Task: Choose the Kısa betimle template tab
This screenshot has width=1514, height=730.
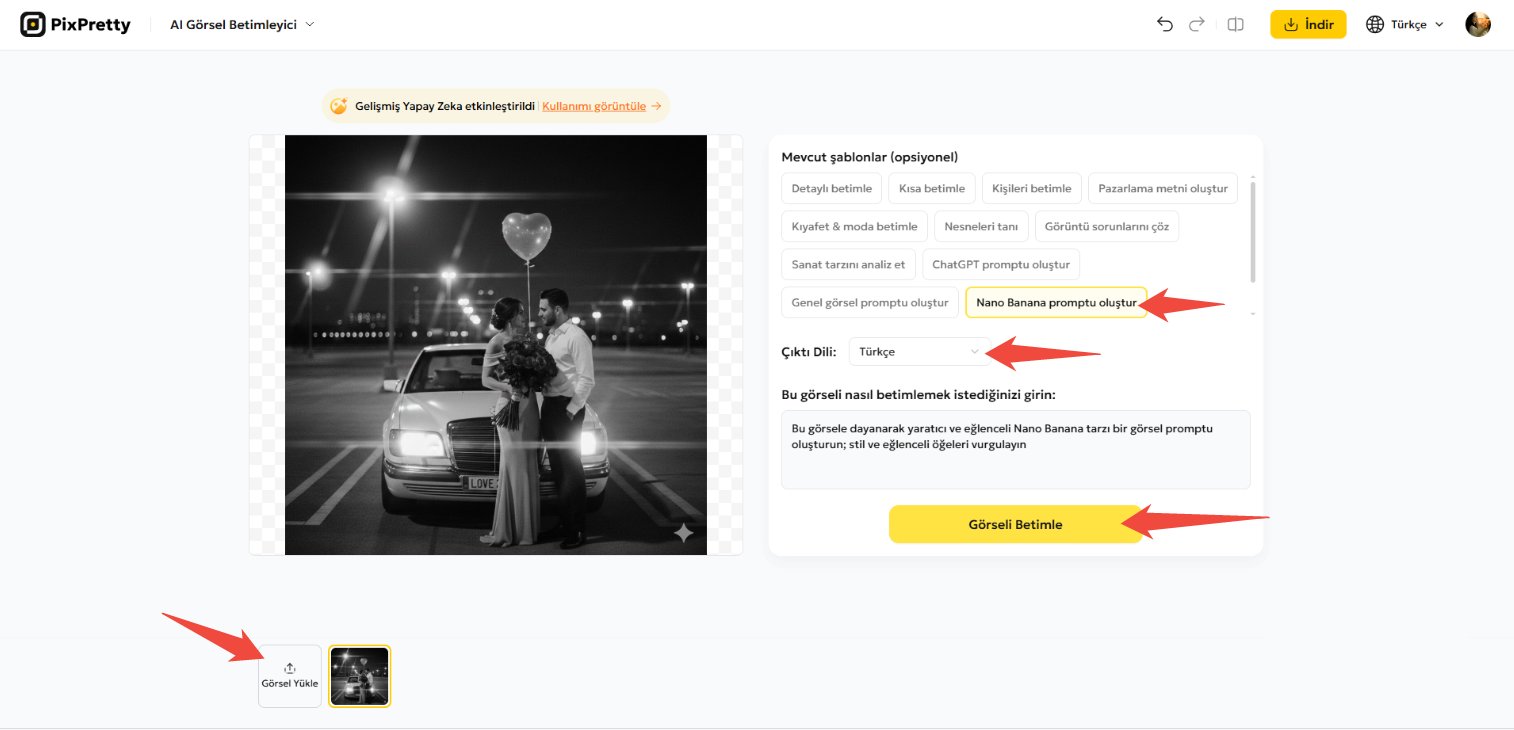Action: click(x=931, y=188)
